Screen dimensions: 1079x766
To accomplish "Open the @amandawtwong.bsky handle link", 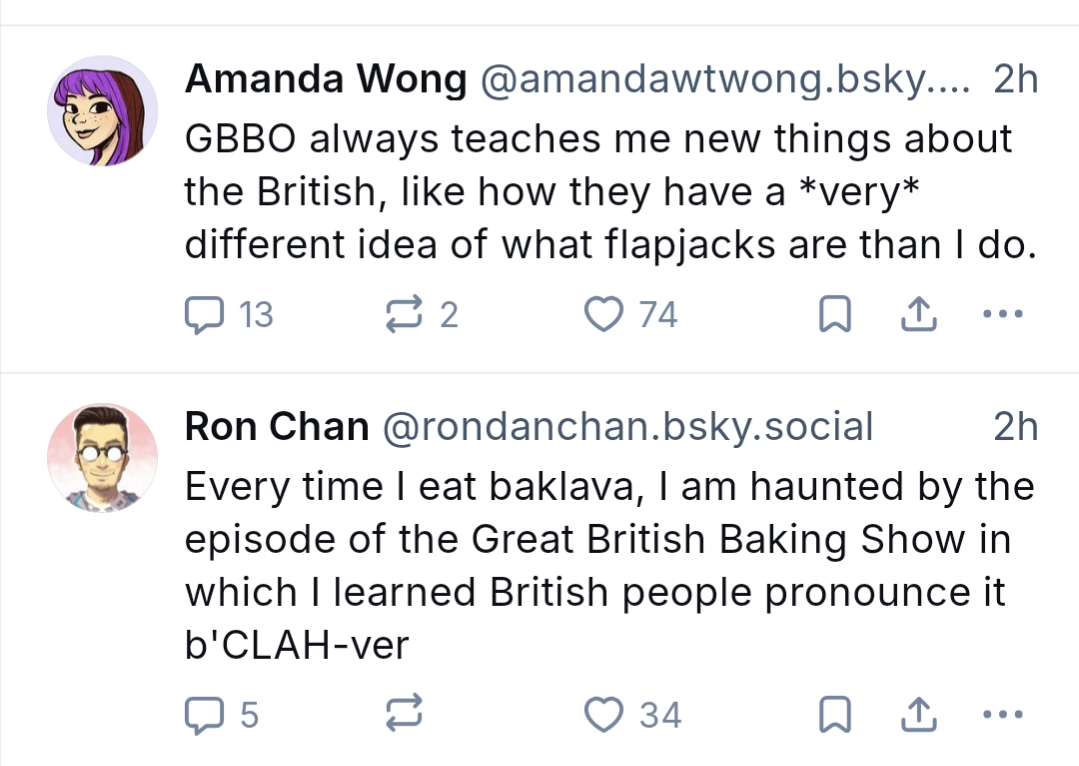I will point(726,81).
